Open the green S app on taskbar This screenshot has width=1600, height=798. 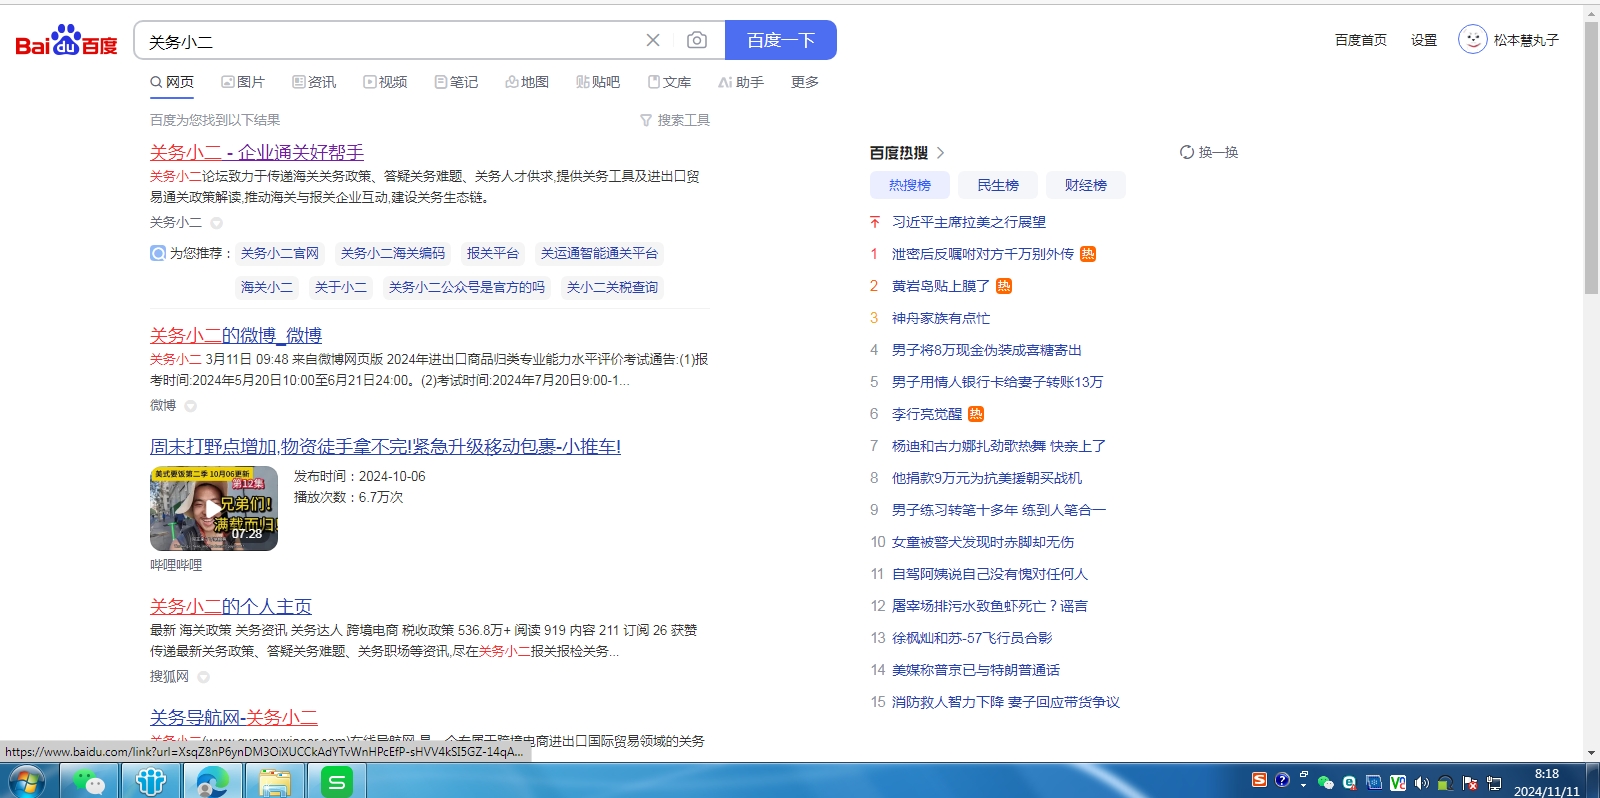(337, 781)
